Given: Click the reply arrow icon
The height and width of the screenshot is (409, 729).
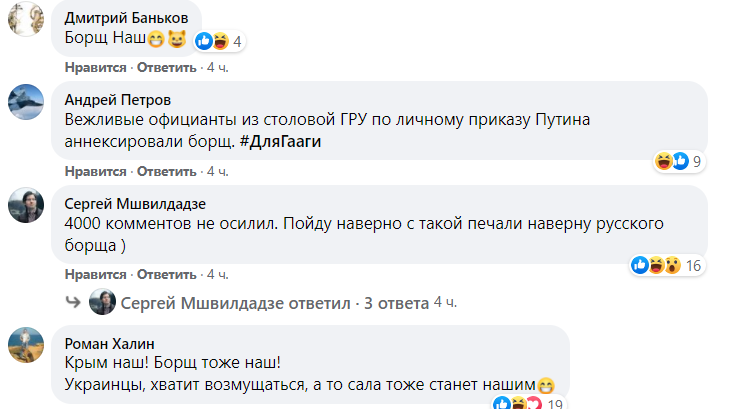Looking at the screenshot, I should (73, 302).
